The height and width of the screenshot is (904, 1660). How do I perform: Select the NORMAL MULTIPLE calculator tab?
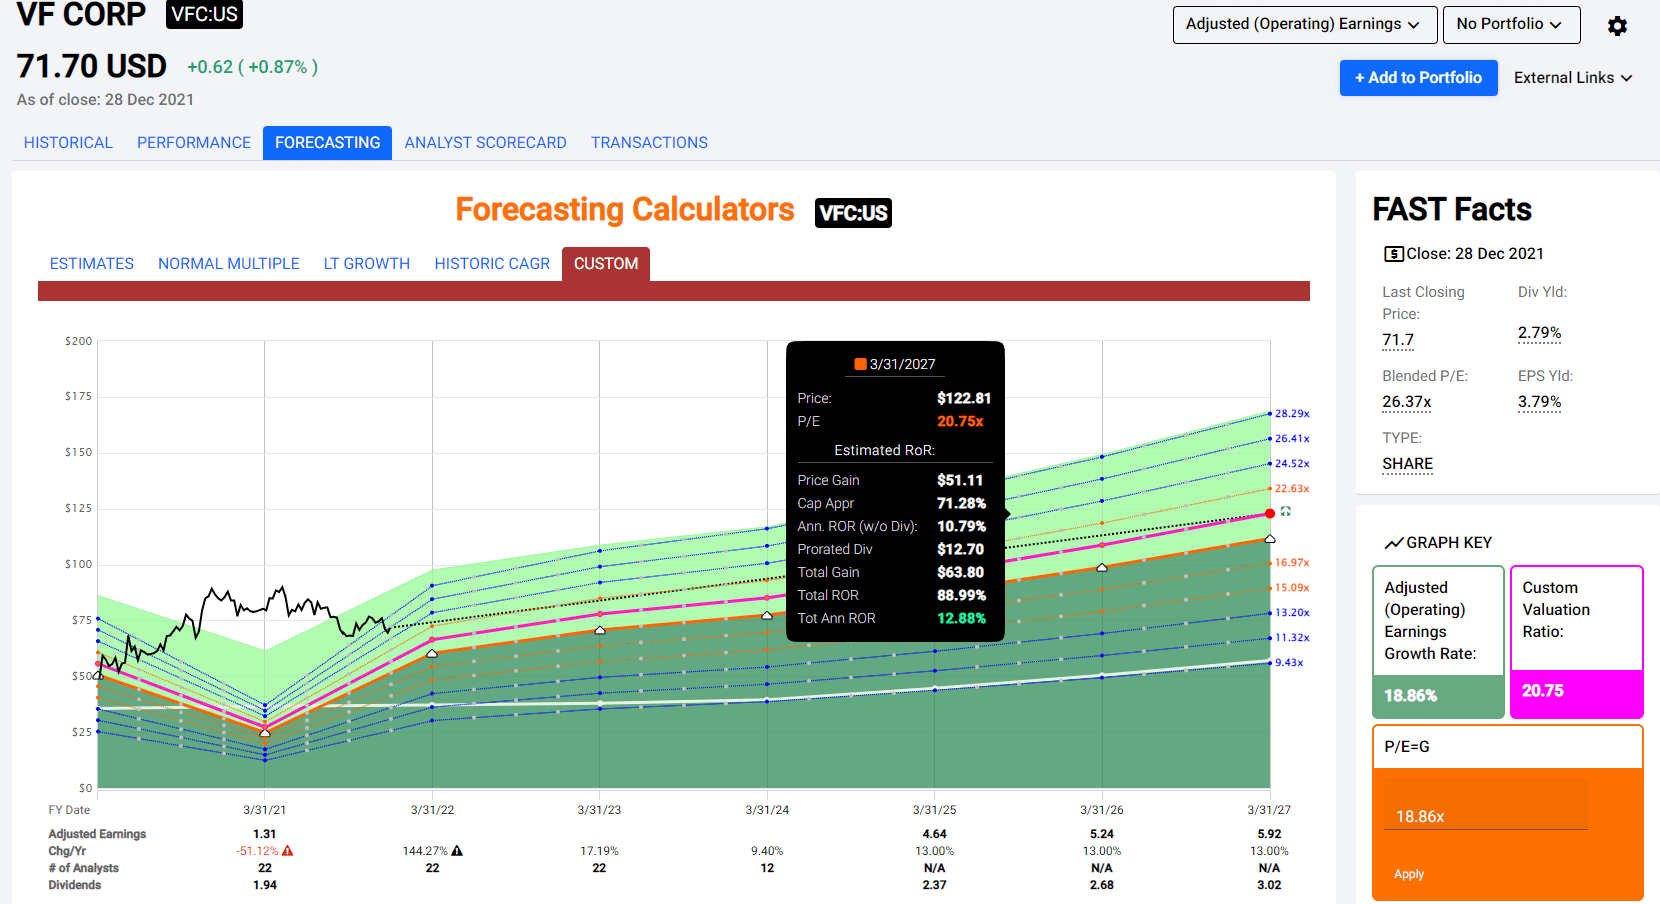tap(229, 264)
